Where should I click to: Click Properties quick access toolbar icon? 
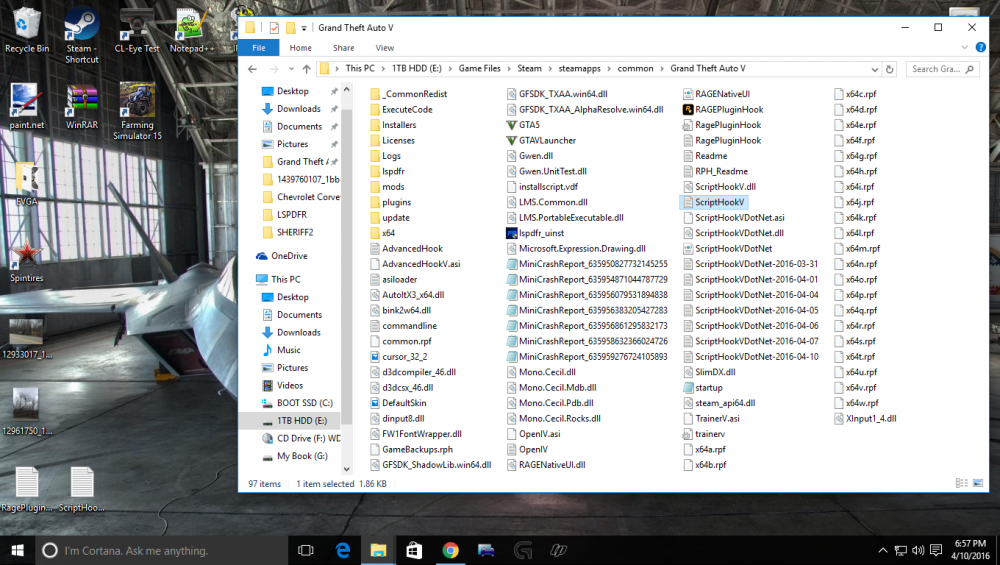pyautogui.click(x=274, y=28)
